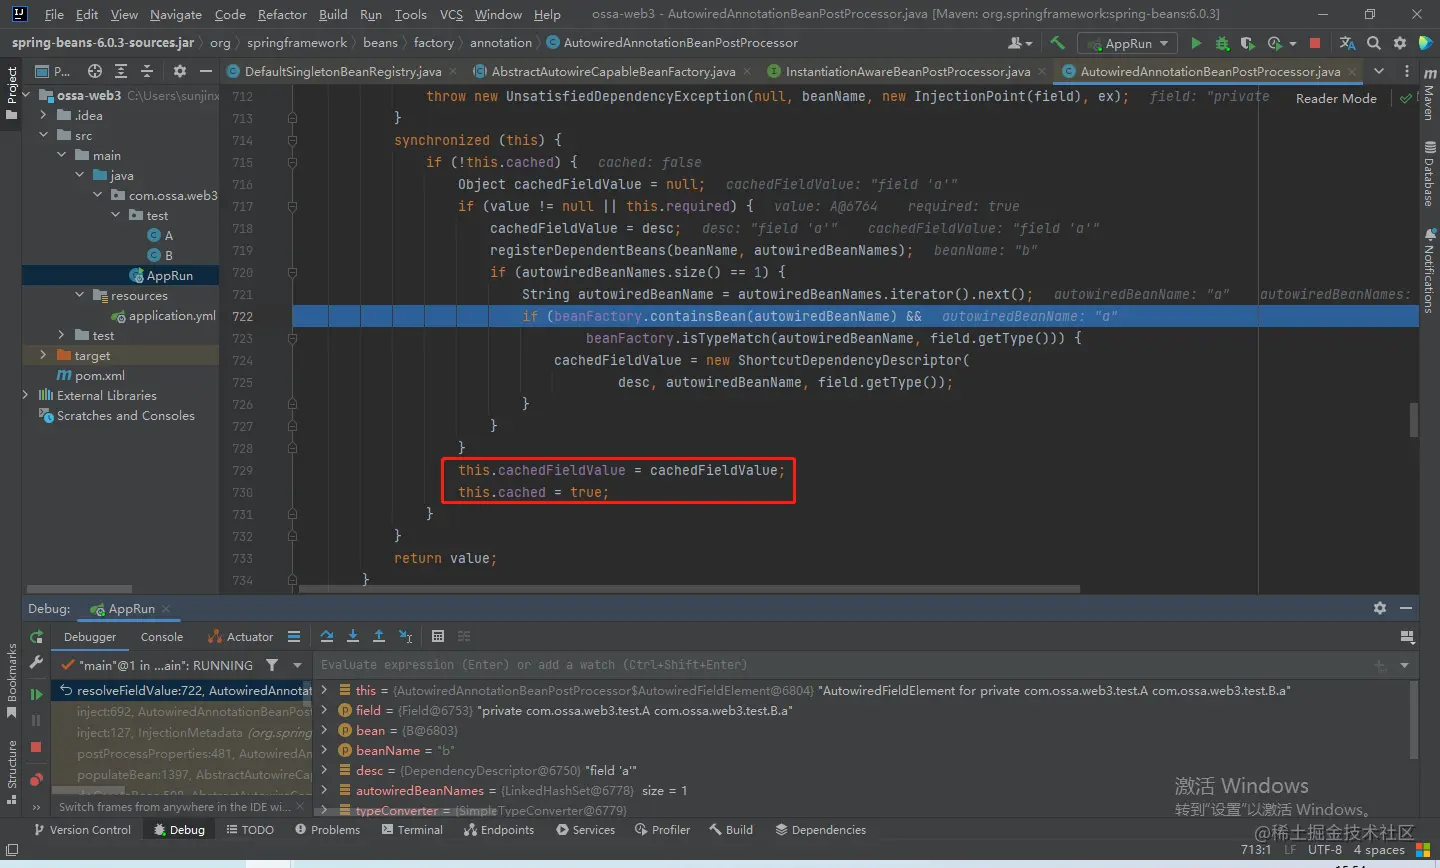1440x868 pixels.
Task: Run AppRun with coverage icon
Action: 1247,43
